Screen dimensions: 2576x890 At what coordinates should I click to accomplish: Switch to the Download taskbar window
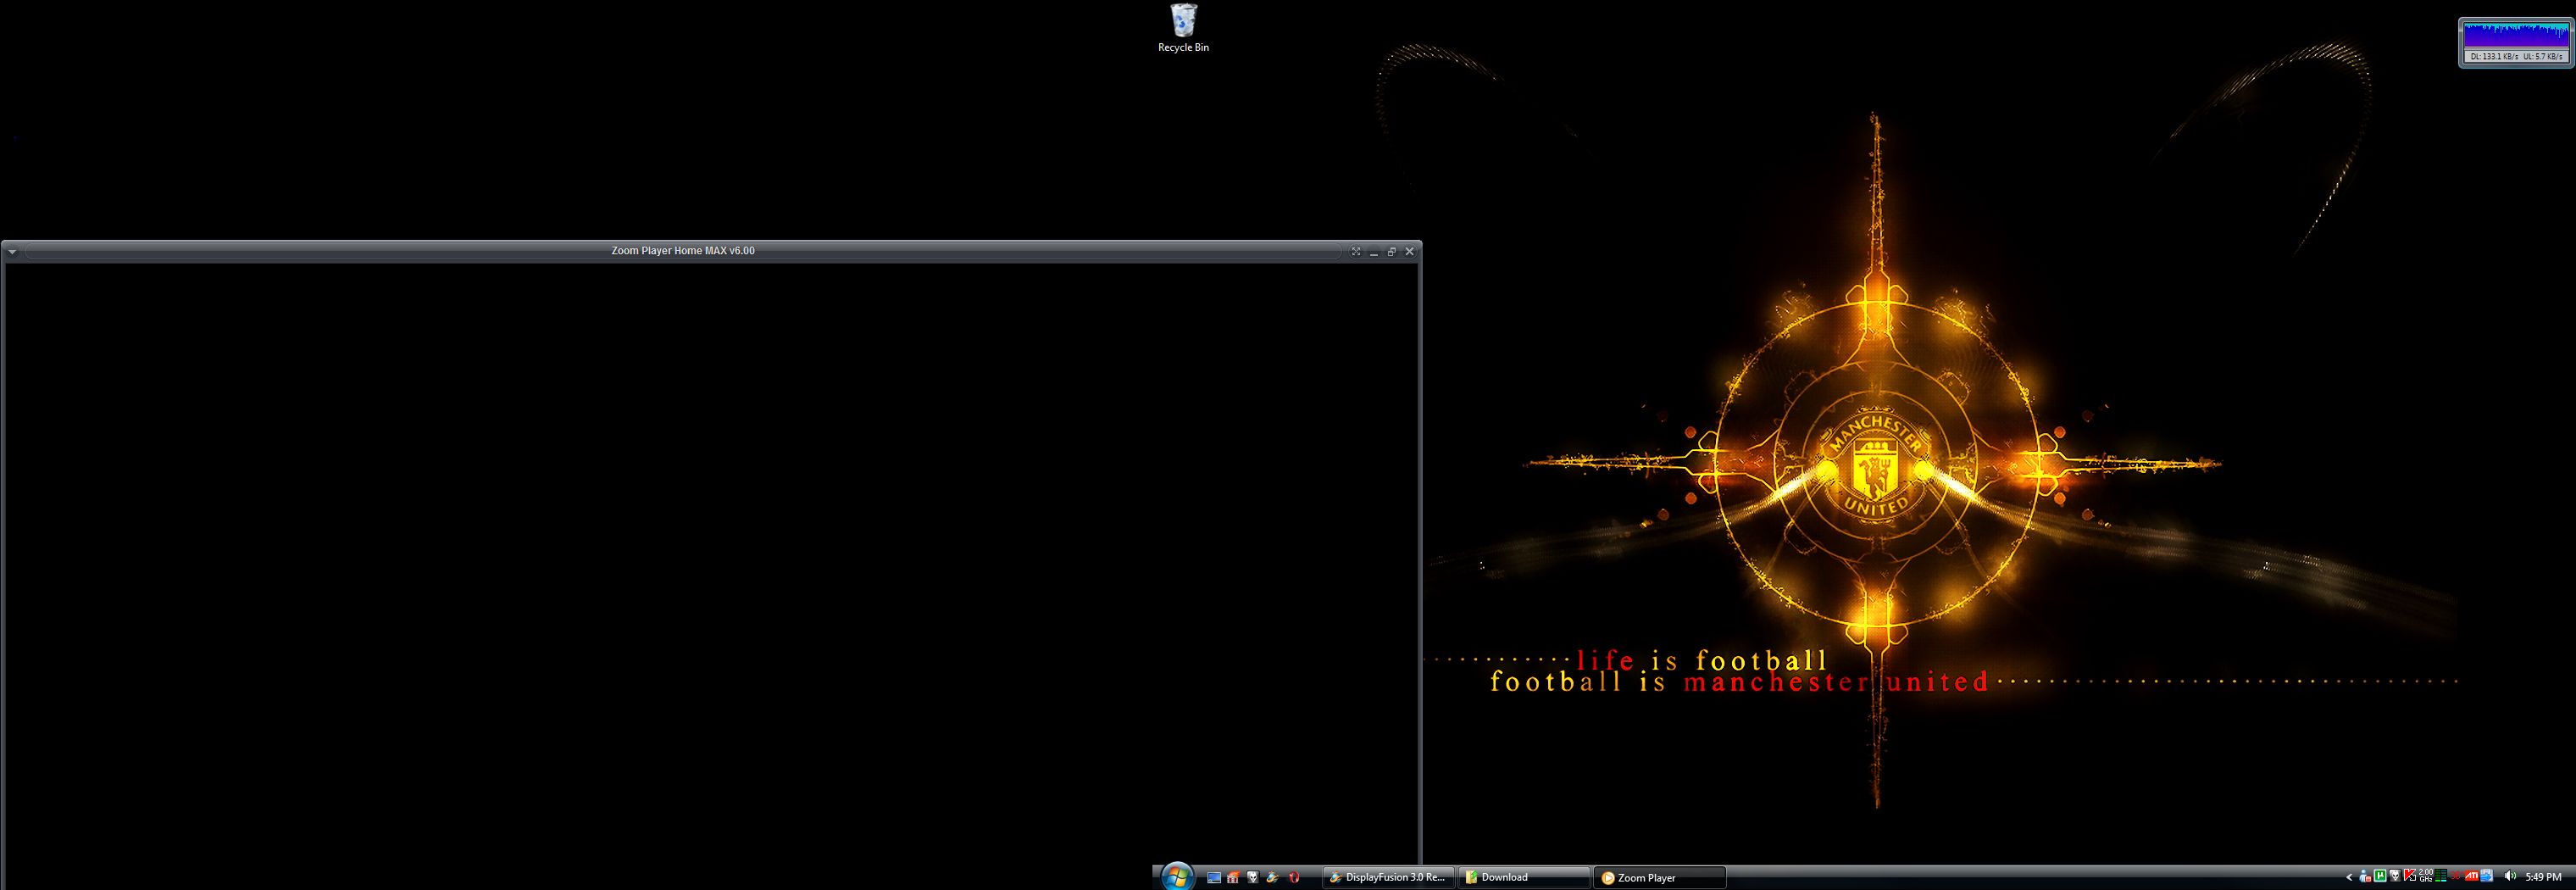[1522, 878]
